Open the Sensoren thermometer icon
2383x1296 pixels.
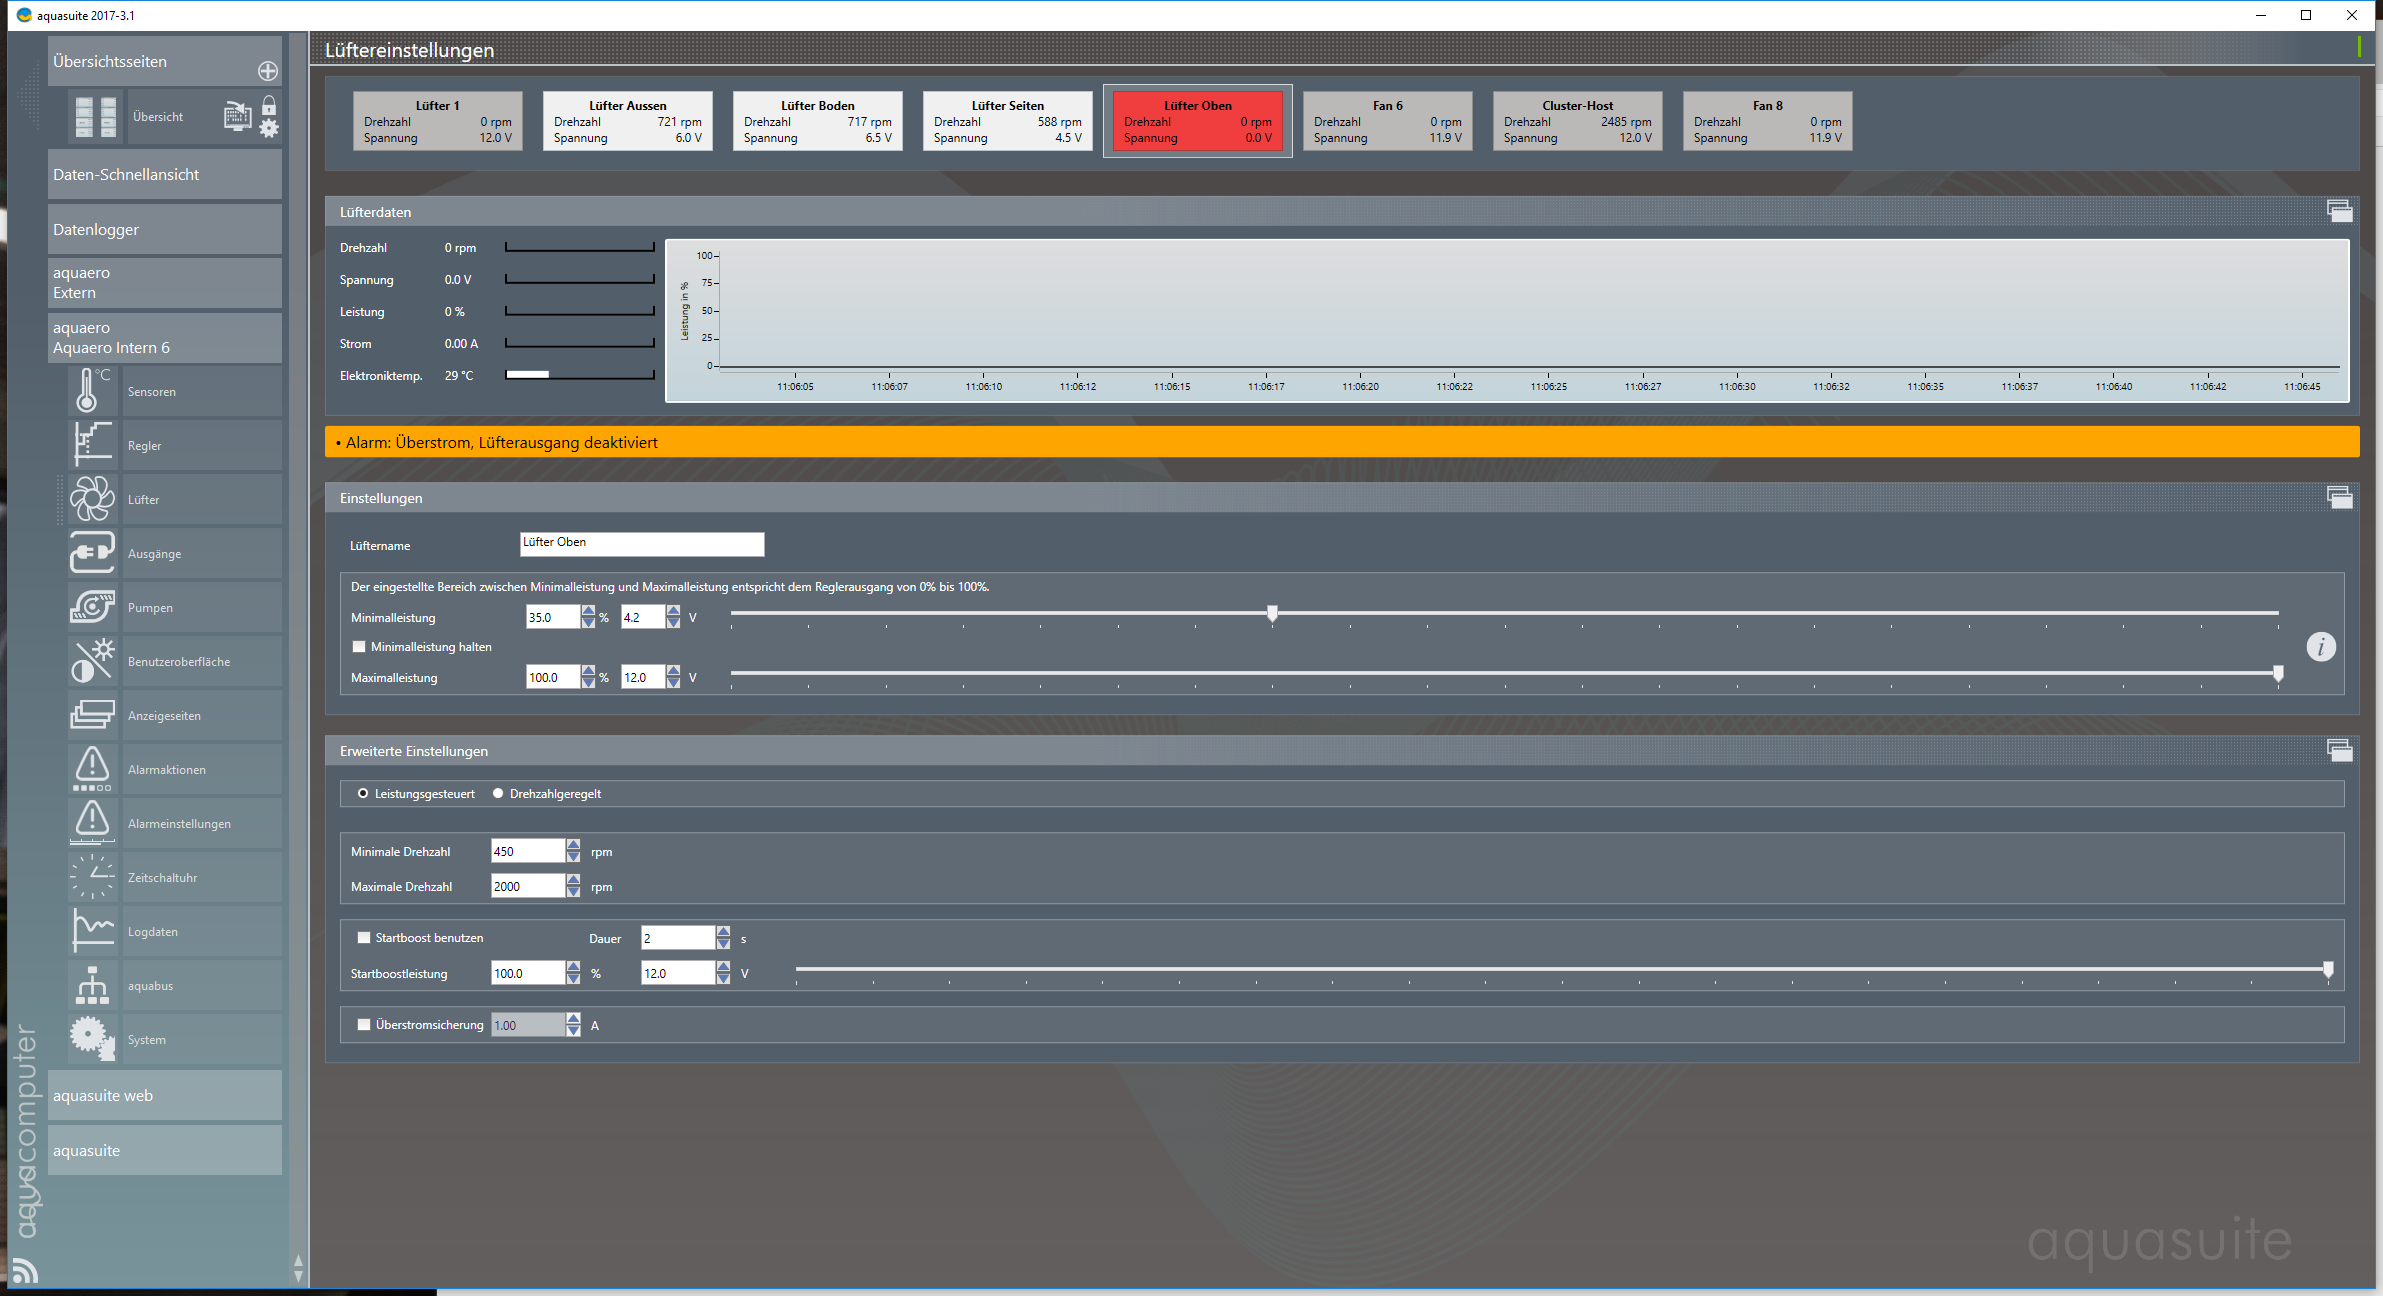91,391
